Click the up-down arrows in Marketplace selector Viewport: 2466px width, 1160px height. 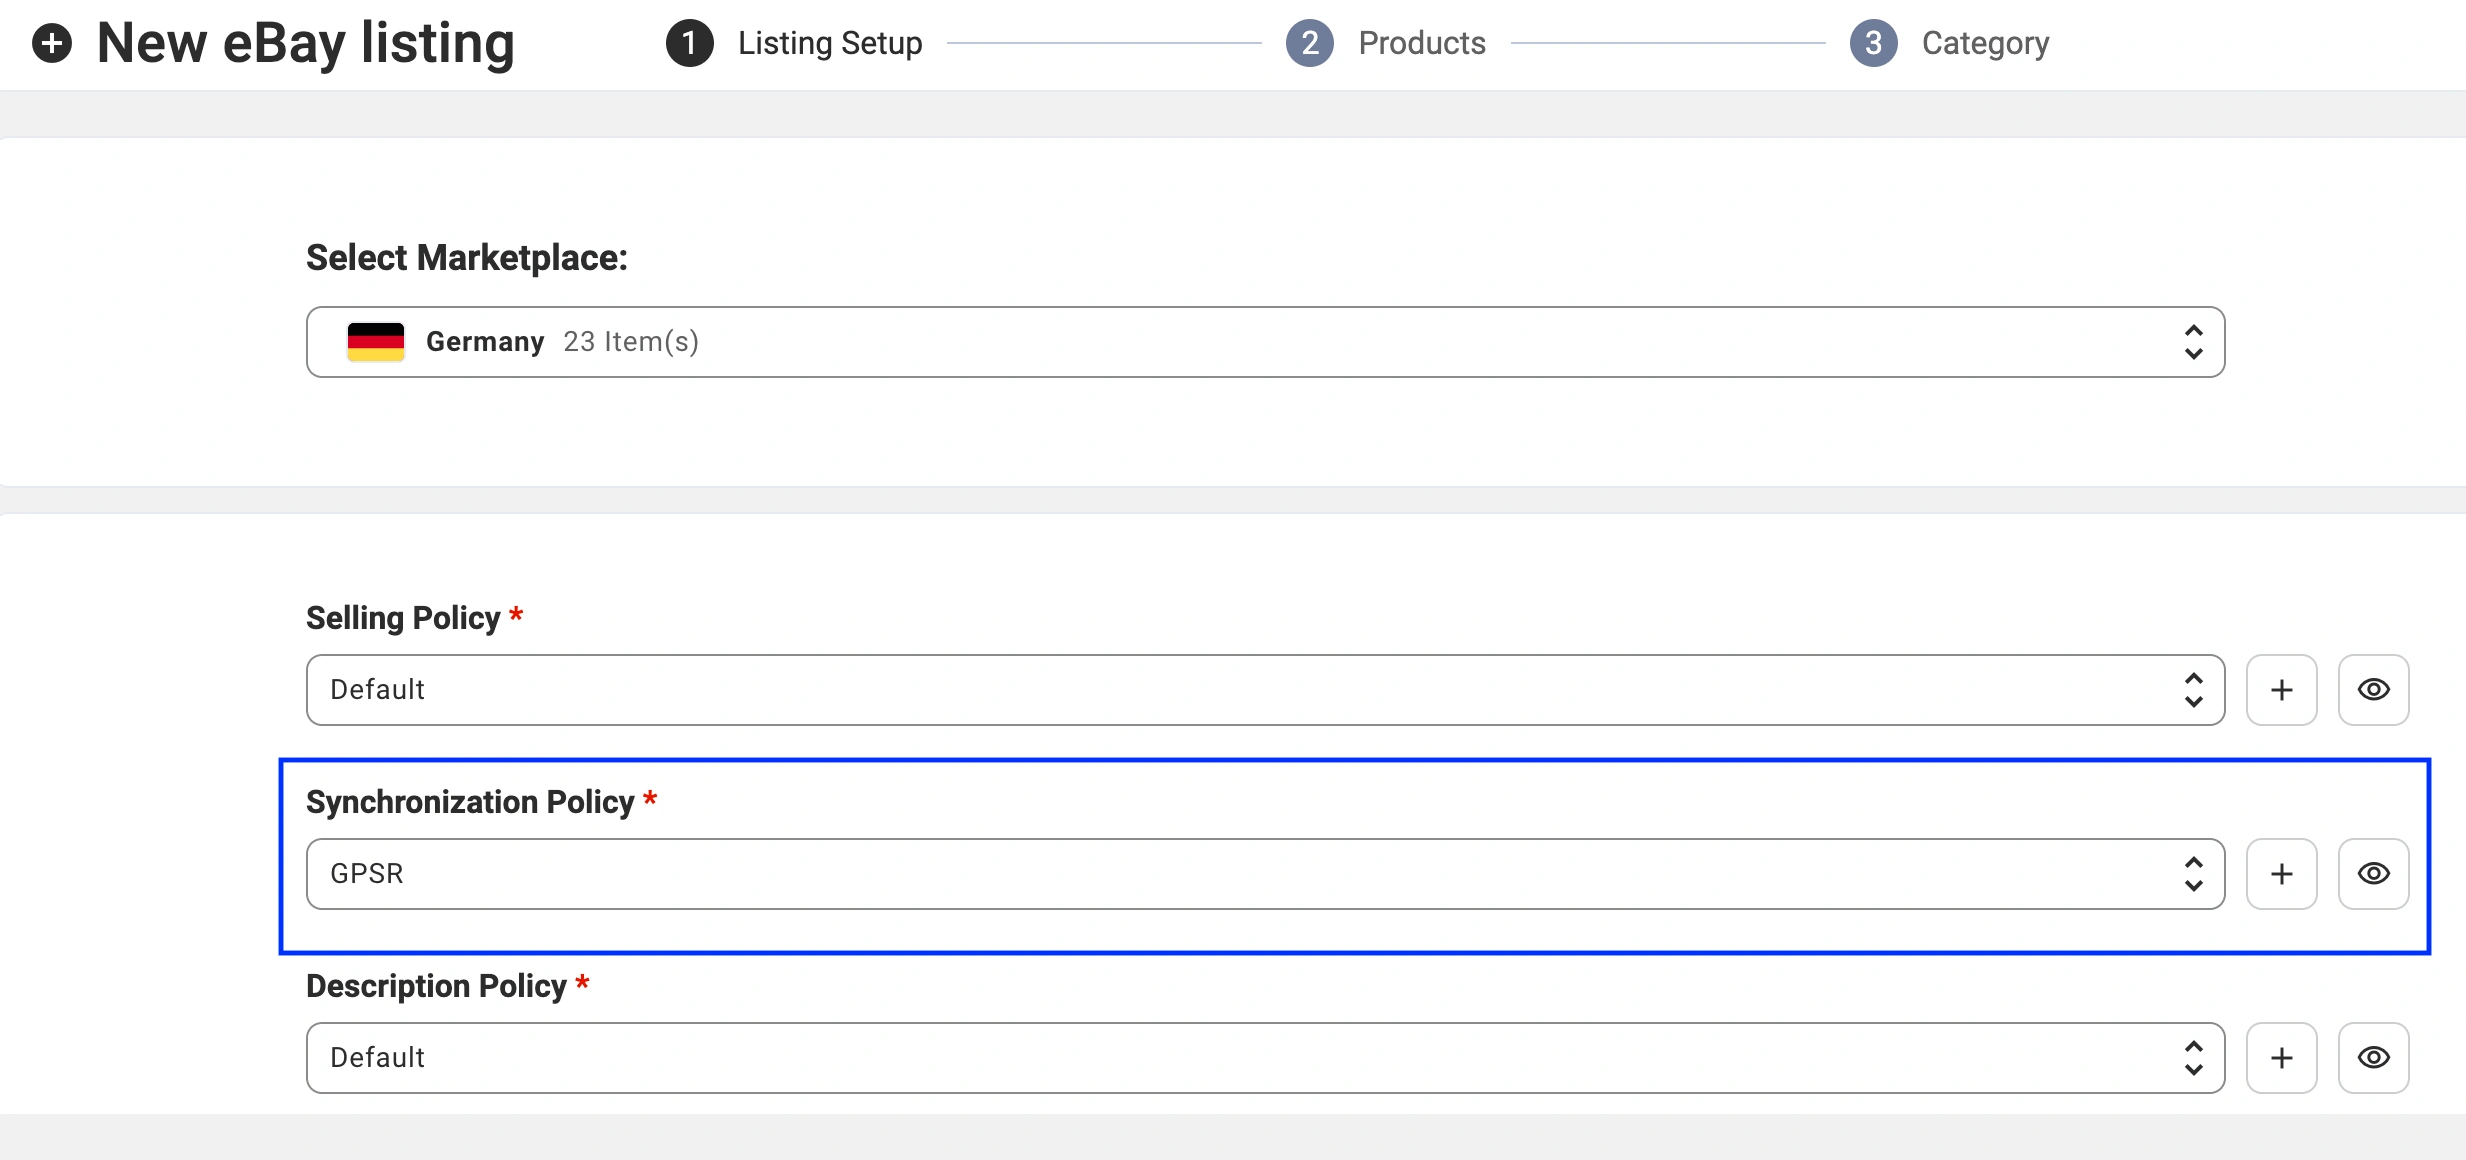(x=2194, y=342)
